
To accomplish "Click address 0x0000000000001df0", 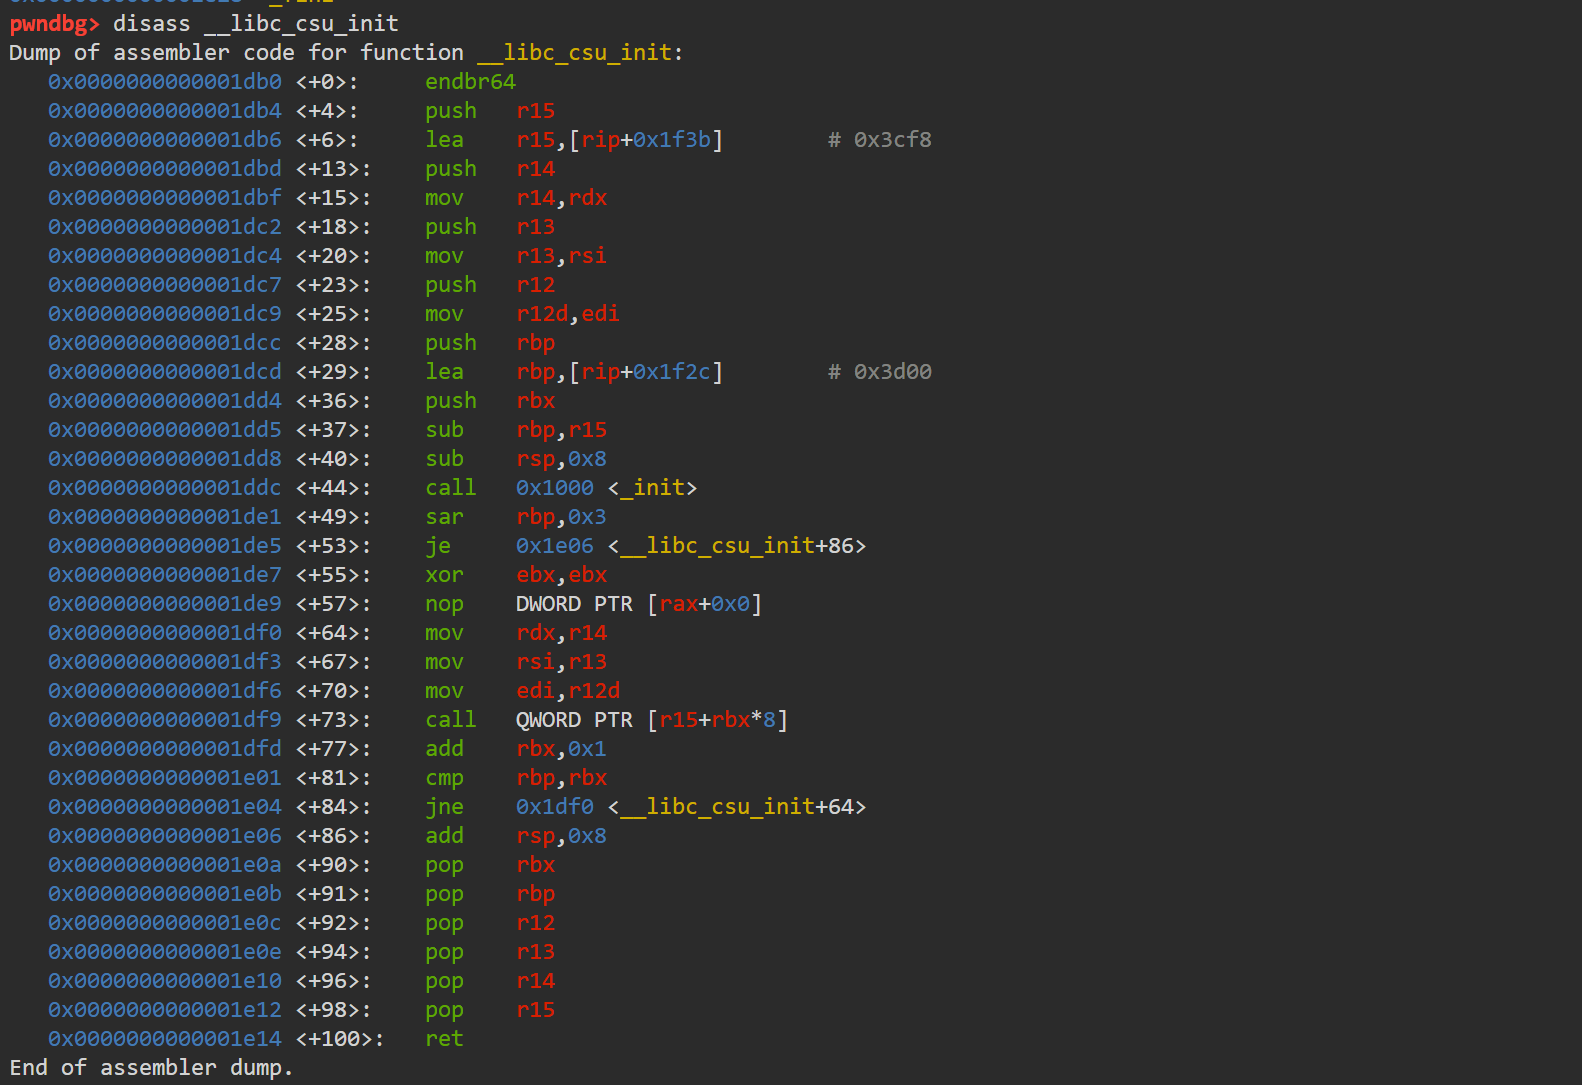I will pos(165,632).
